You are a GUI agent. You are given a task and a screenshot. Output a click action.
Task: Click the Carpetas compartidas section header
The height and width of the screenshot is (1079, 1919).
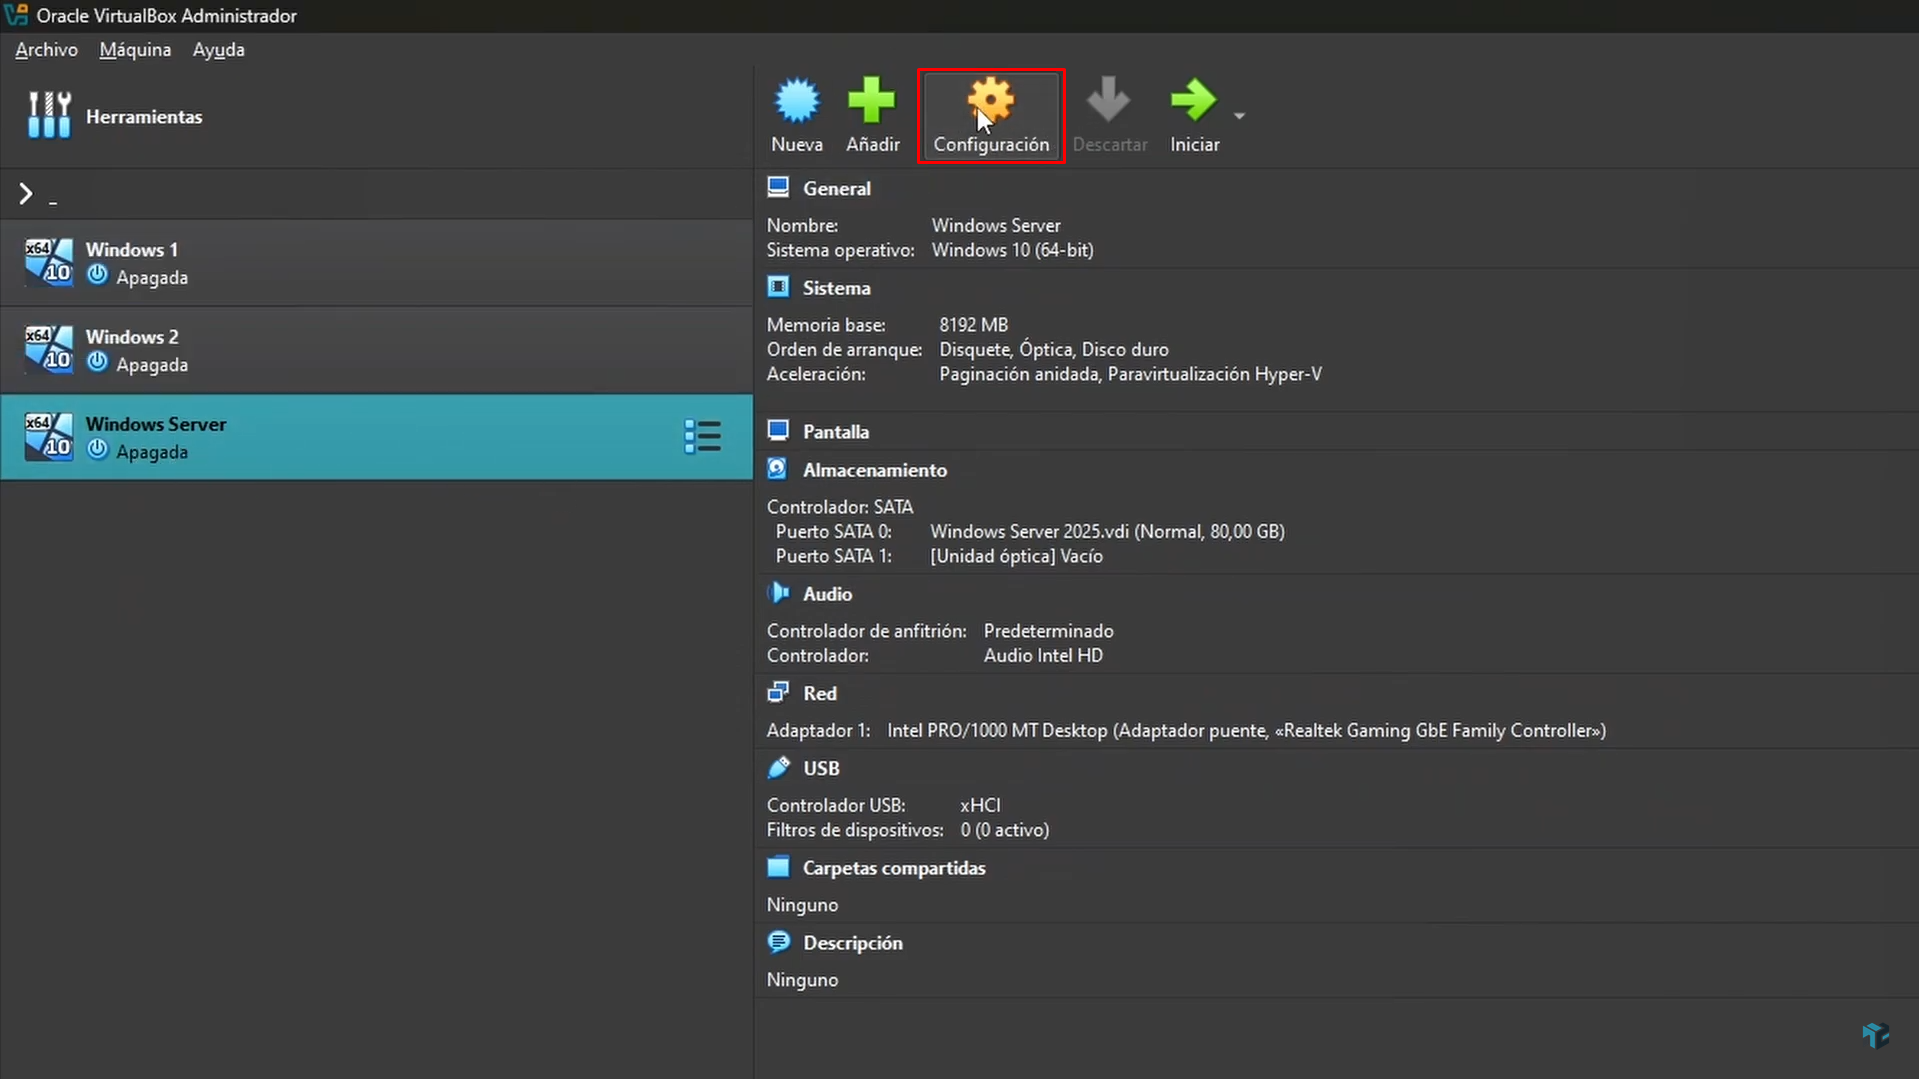[893, 867]
